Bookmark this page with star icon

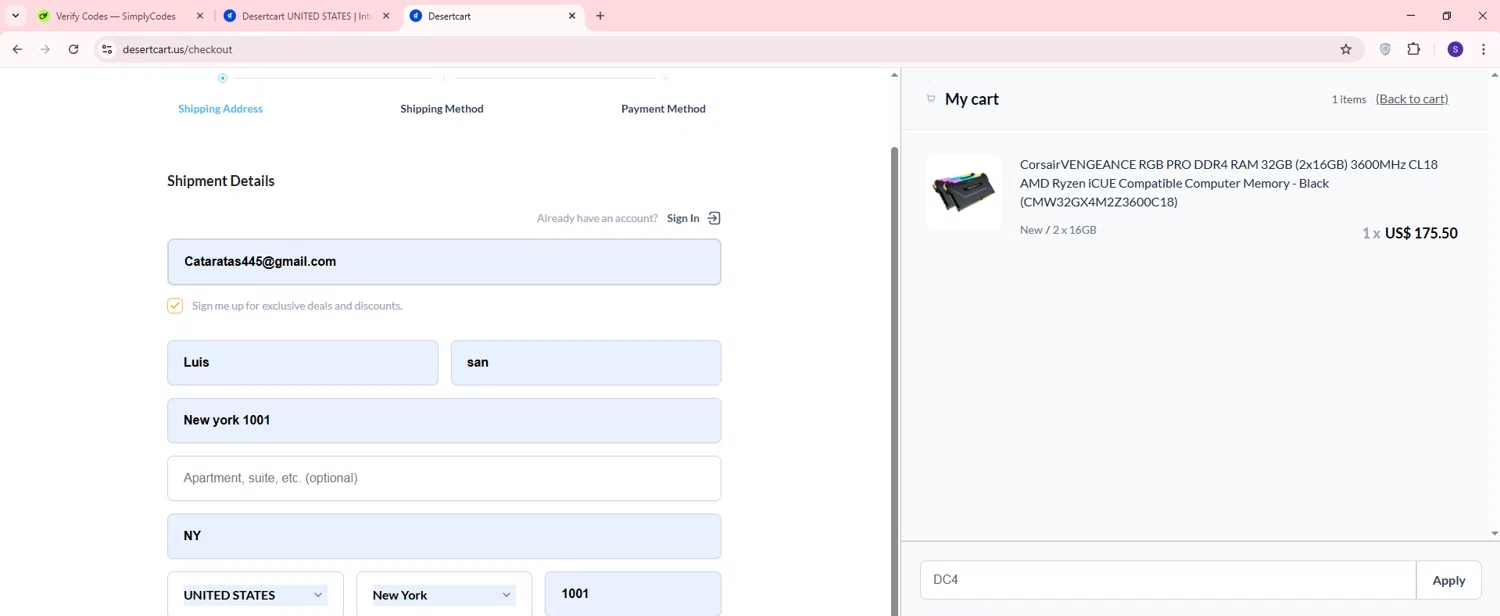click(x=1346, y=49)
